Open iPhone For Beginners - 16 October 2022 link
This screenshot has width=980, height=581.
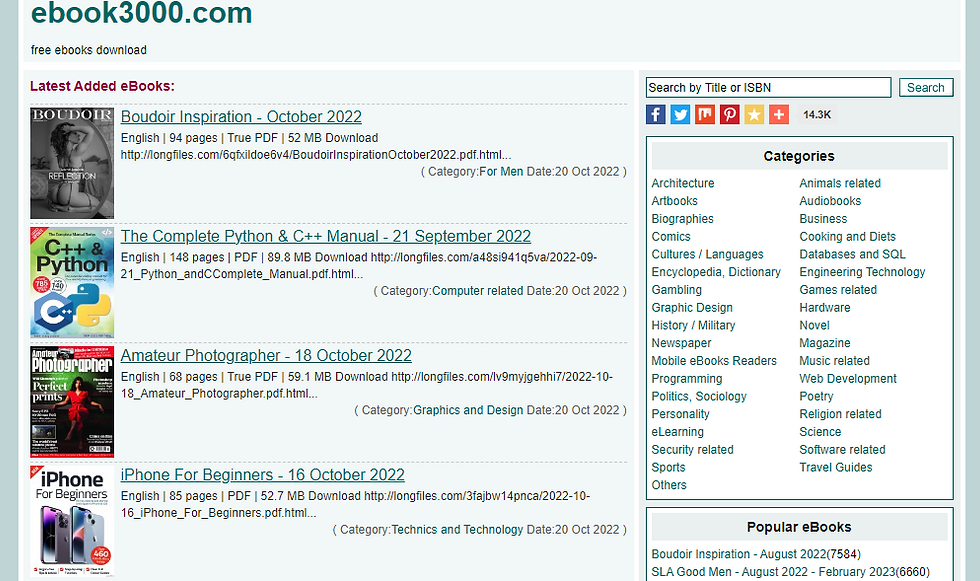(262, 475)
